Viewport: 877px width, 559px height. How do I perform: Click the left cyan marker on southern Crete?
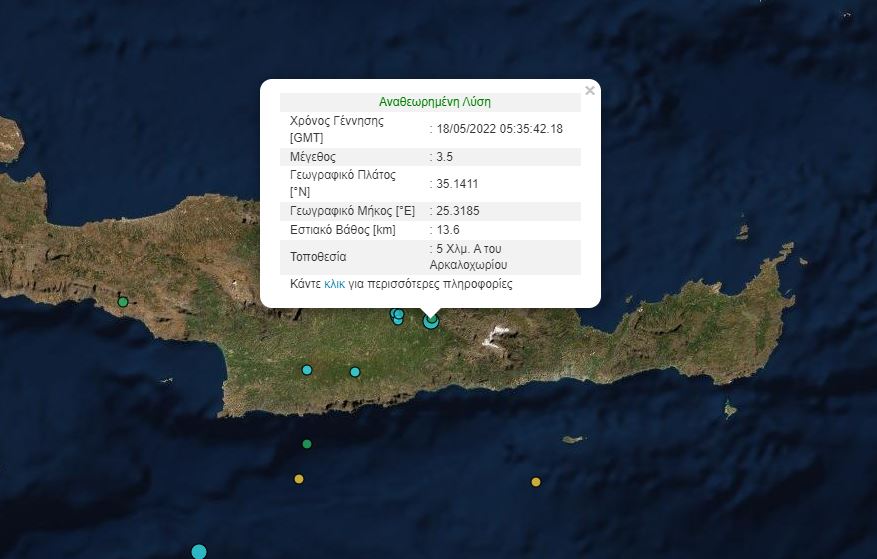coord(307,370)
